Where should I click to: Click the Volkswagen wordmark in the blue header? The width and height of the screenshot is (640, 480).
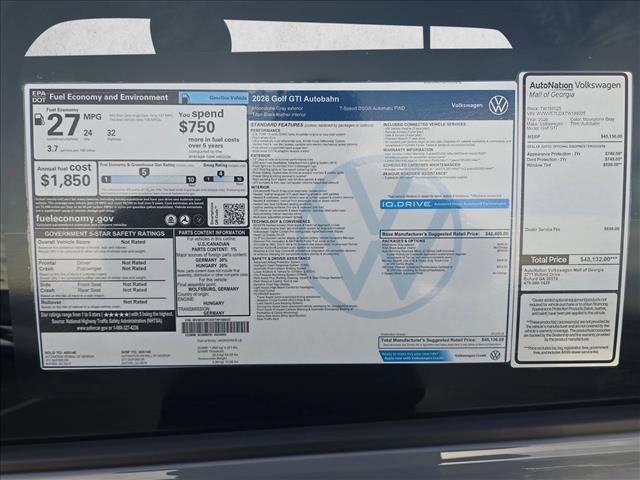[x=467, y=105]
